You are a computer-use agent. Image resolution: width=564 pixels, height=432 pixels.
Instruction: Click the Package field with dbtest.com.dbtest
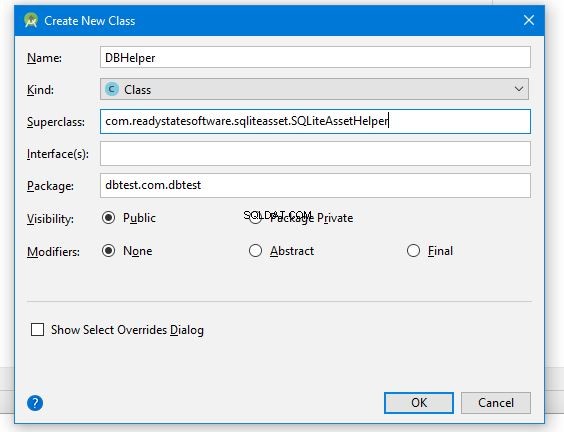(315, 185)
